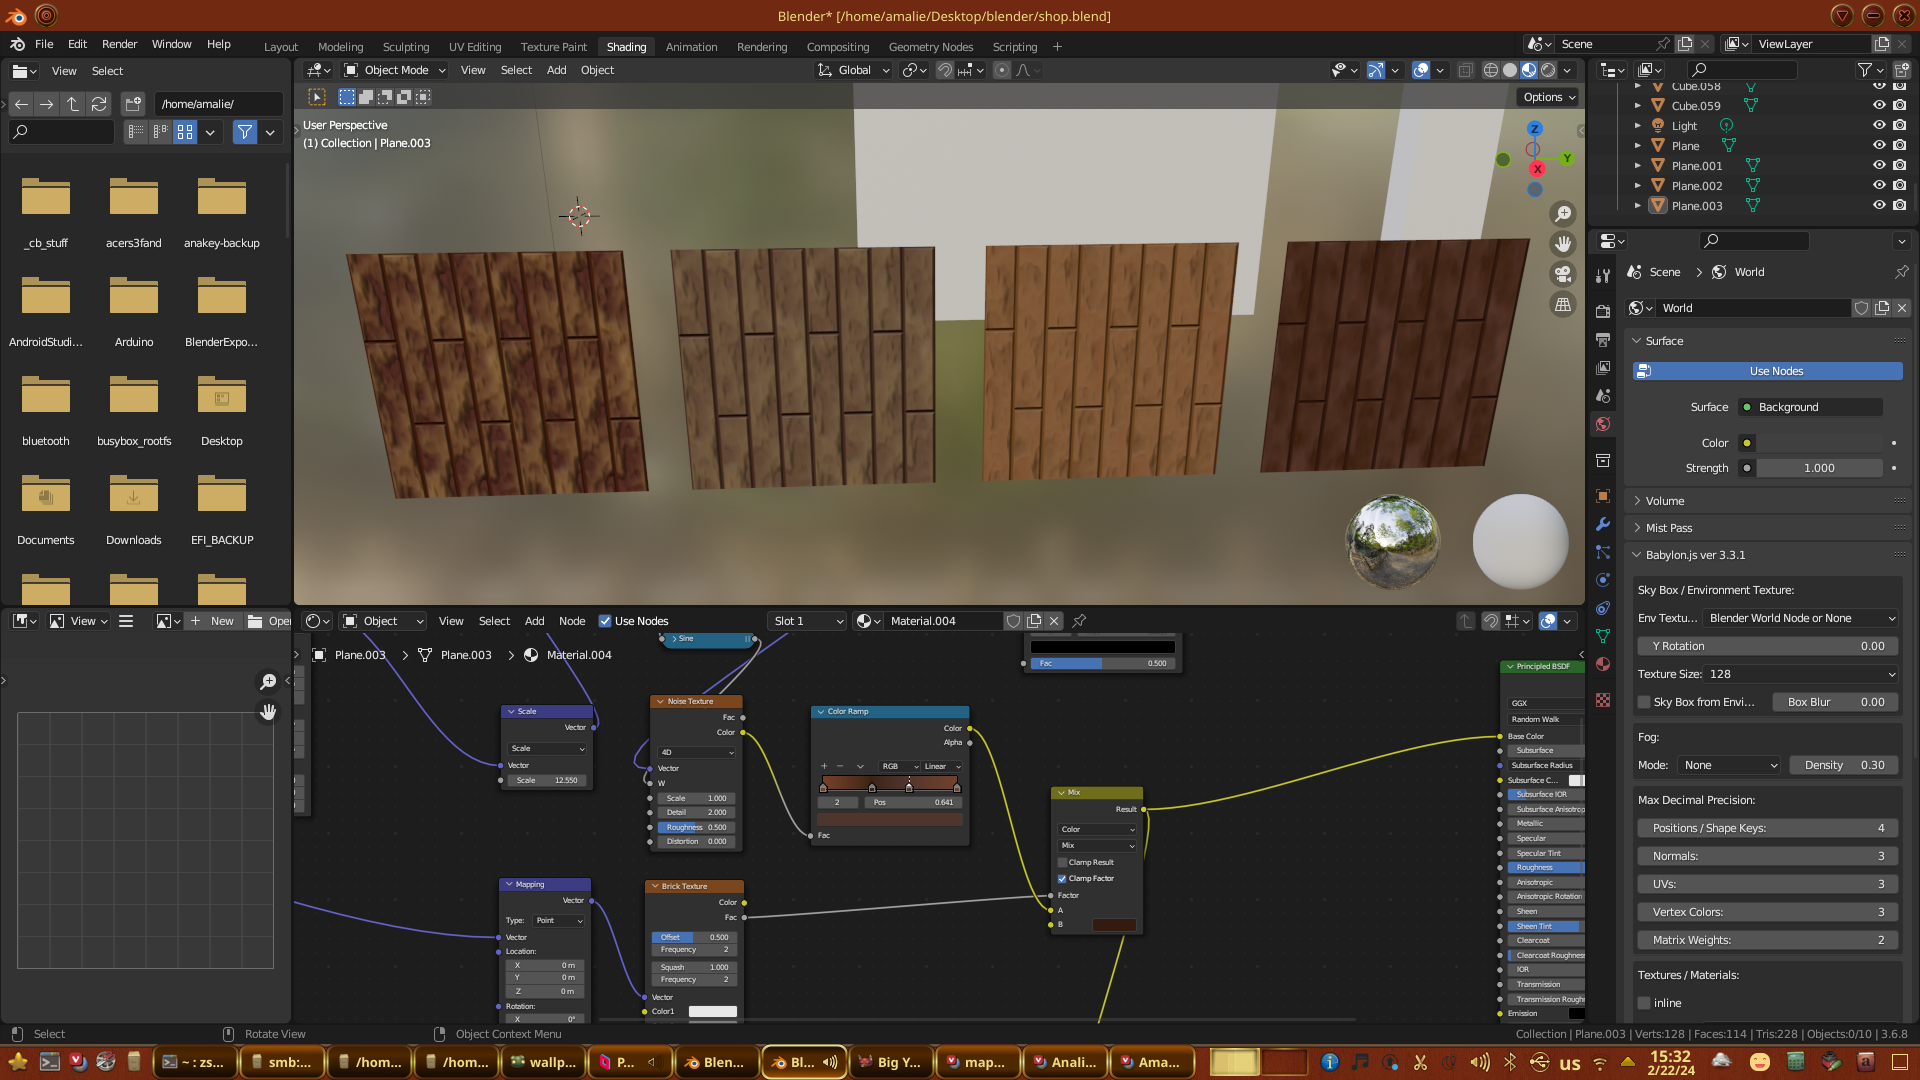This screenshot has height=1080, width=1920.
Task: Select rendered viewport shading mode icon
Action: [x=1548, y=70]
